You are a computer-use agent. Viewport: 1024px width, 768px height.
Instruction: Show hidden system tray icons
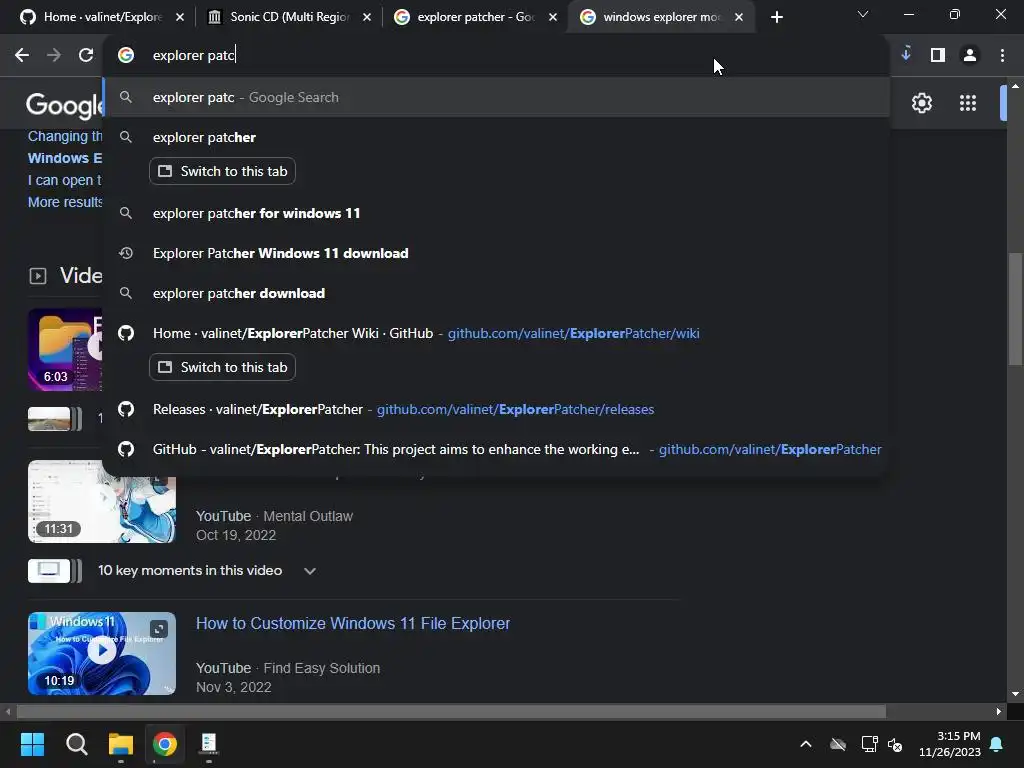tap(806, 744)
